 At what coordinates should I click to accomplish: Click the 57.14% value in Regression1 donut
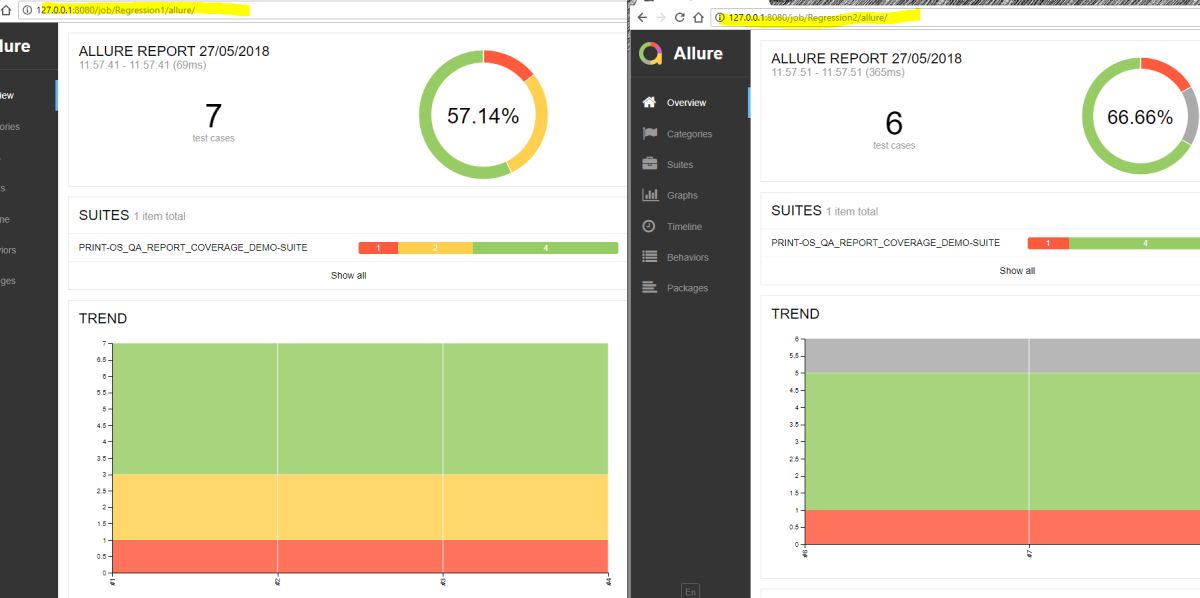483,116
